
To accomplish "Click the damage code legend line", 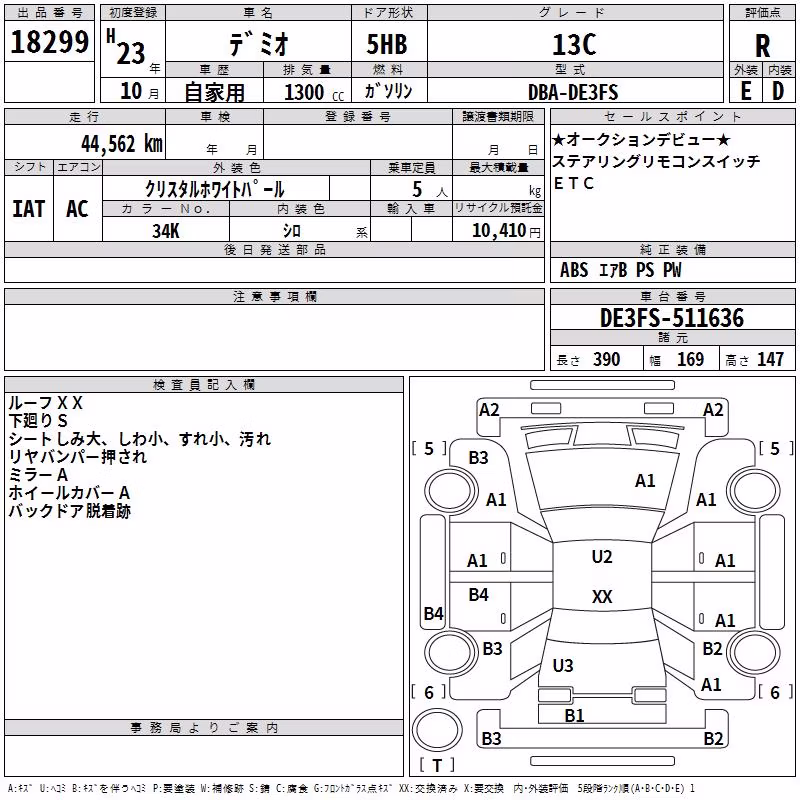I will pos(351,789).
